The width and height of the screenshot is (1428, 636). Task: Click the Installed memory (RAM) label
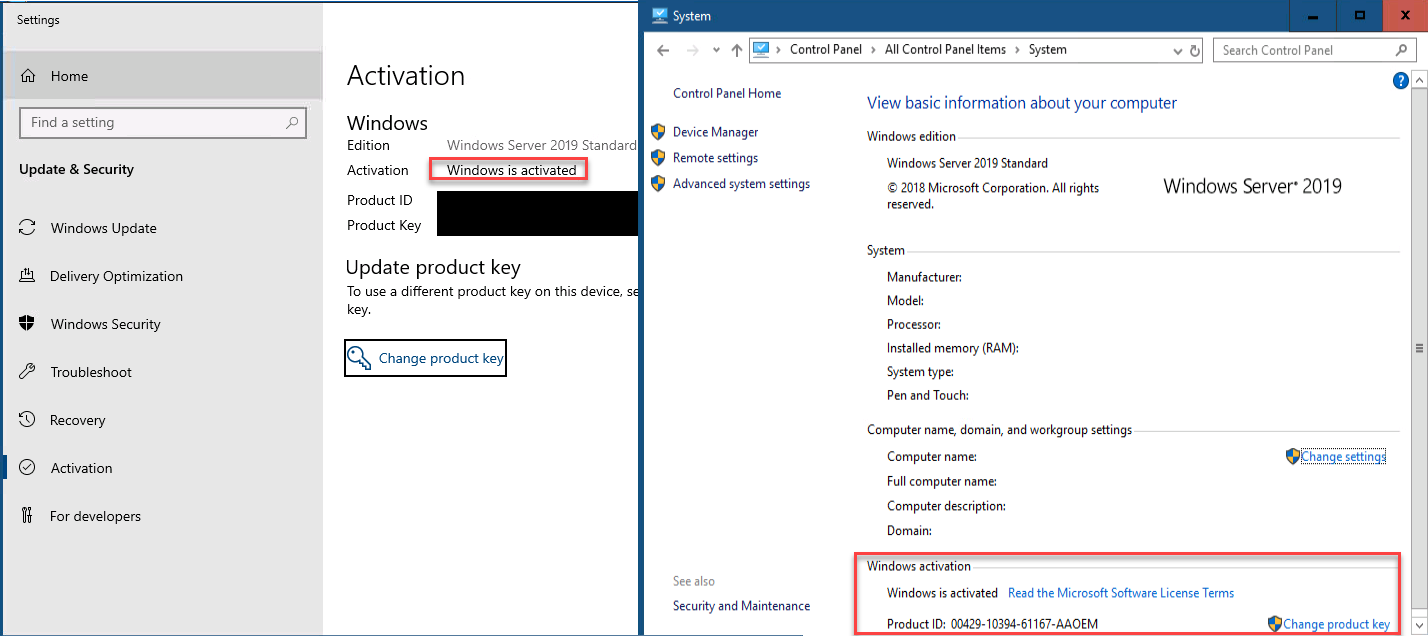tap(952, 348)
